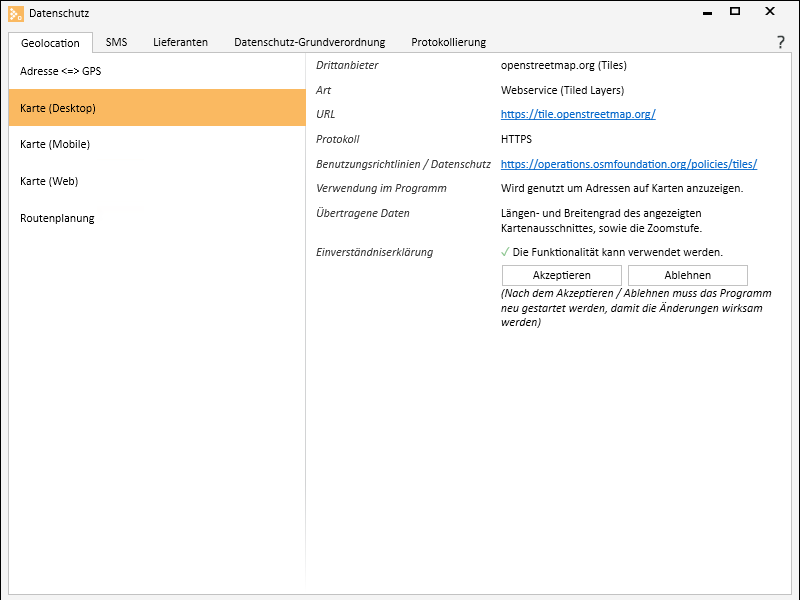The height and width of the screenshot is (600, 800).
Task: Click the 'Verwendung im Programm' label
Action: point(381,188)
